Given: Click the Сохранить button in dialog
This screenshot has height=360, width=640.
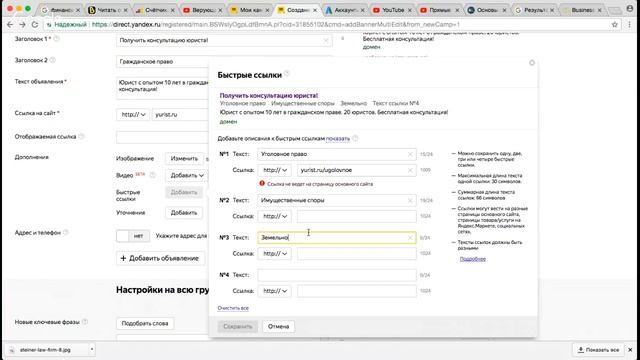Looking at the screenshot, I should (x=238, y=327).
